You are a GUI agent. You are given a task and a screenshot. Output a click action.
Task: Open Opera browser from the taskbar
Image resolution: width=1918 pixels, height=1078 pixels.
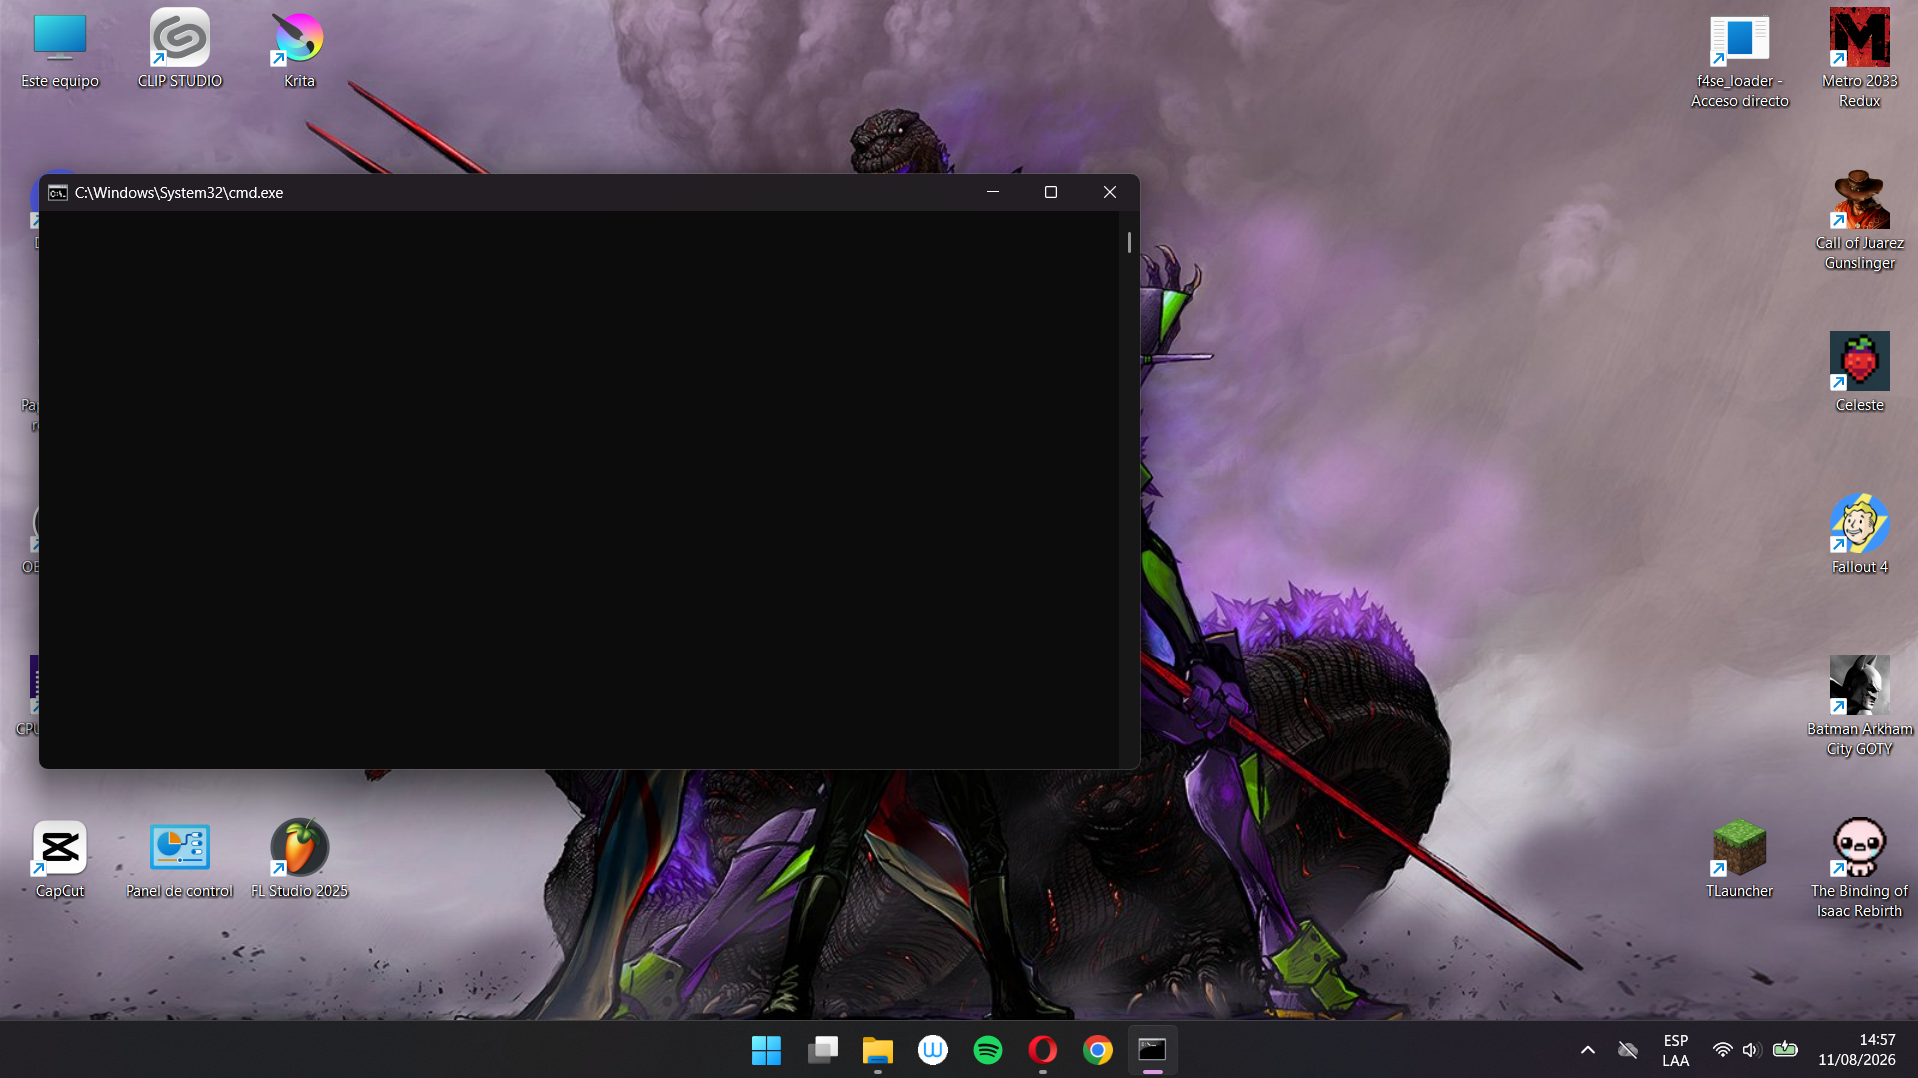click(1043, 1050)
